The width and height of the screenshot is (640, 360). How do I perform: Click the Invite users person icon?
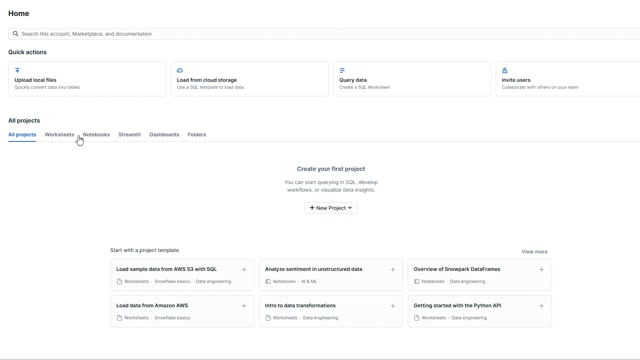click(x=504, y=70)
